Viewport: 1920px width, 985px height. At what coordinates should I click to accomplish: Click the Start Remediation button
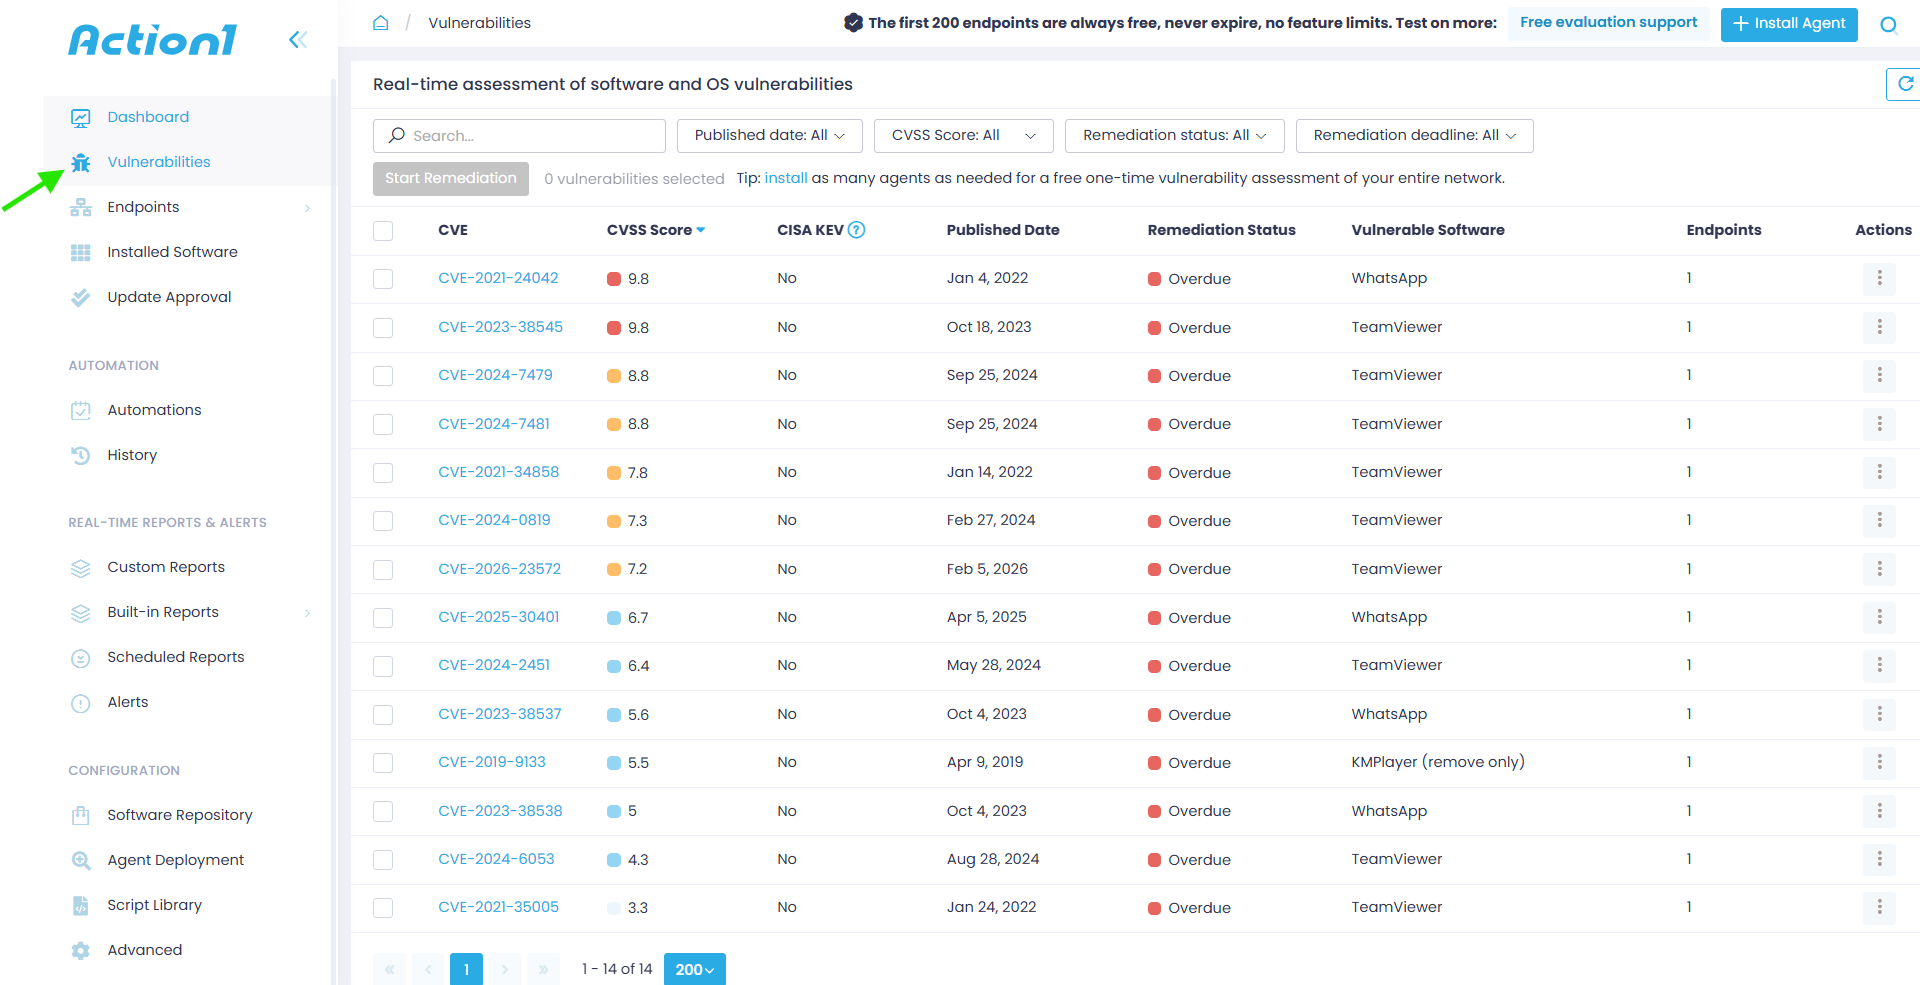point(451,179)
